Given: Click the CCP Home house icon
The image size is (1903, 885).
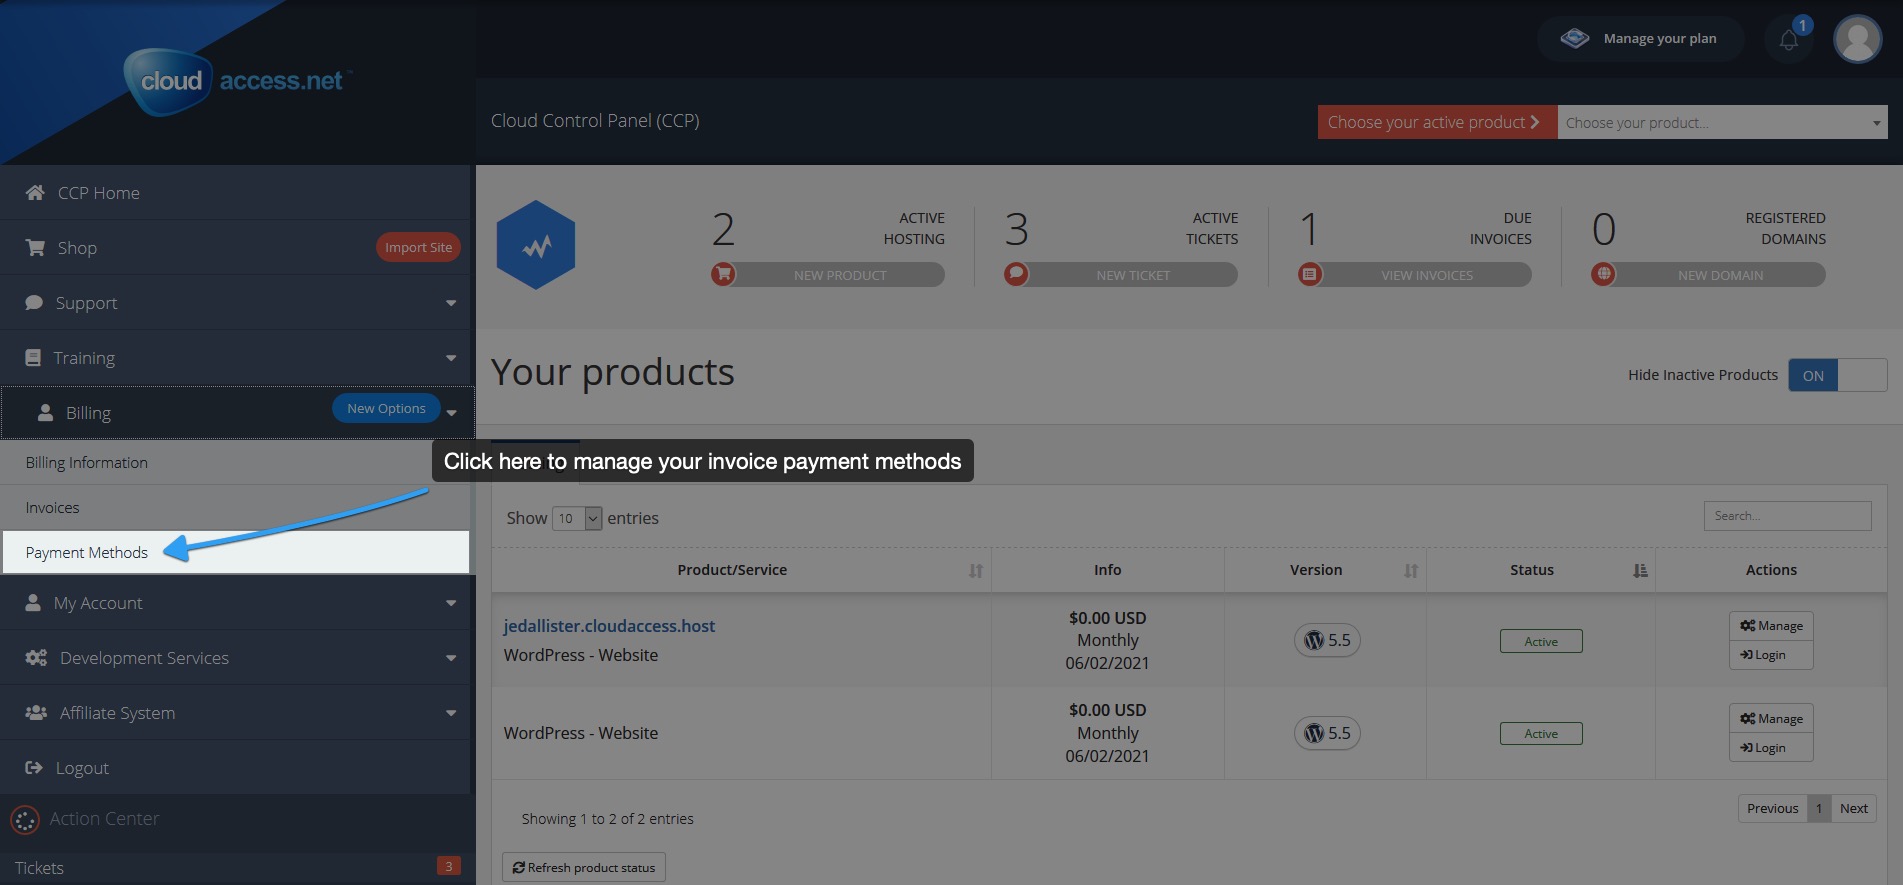Looking at the screenshot, I should coord(35,192).
